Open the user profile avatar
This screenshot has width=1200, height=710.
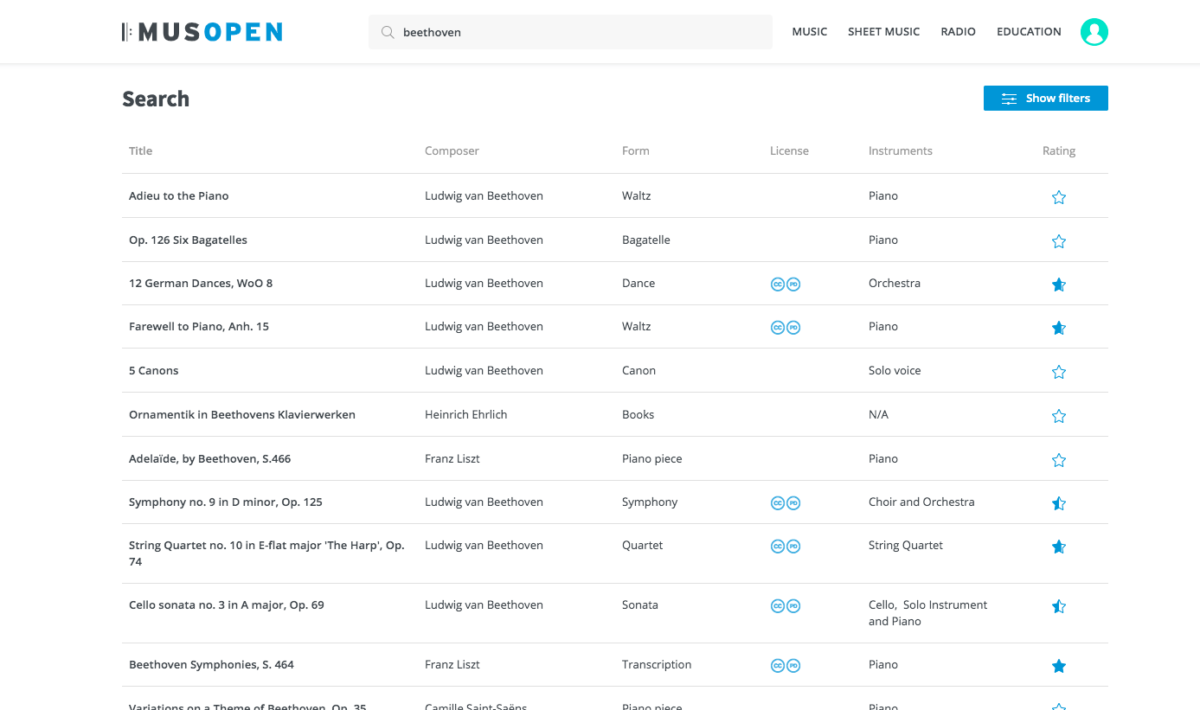(1094, 32)
